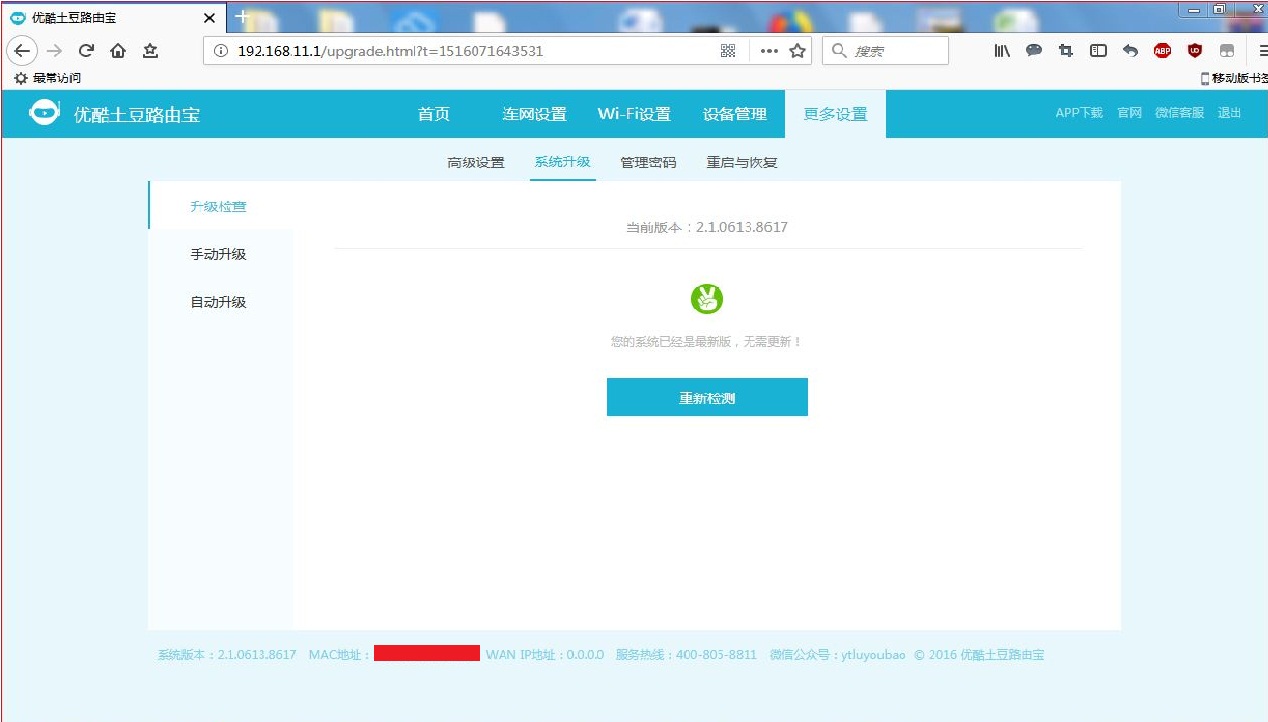
Task: Open the uBlock Origin extension icon
Action: coord(1194,51)
